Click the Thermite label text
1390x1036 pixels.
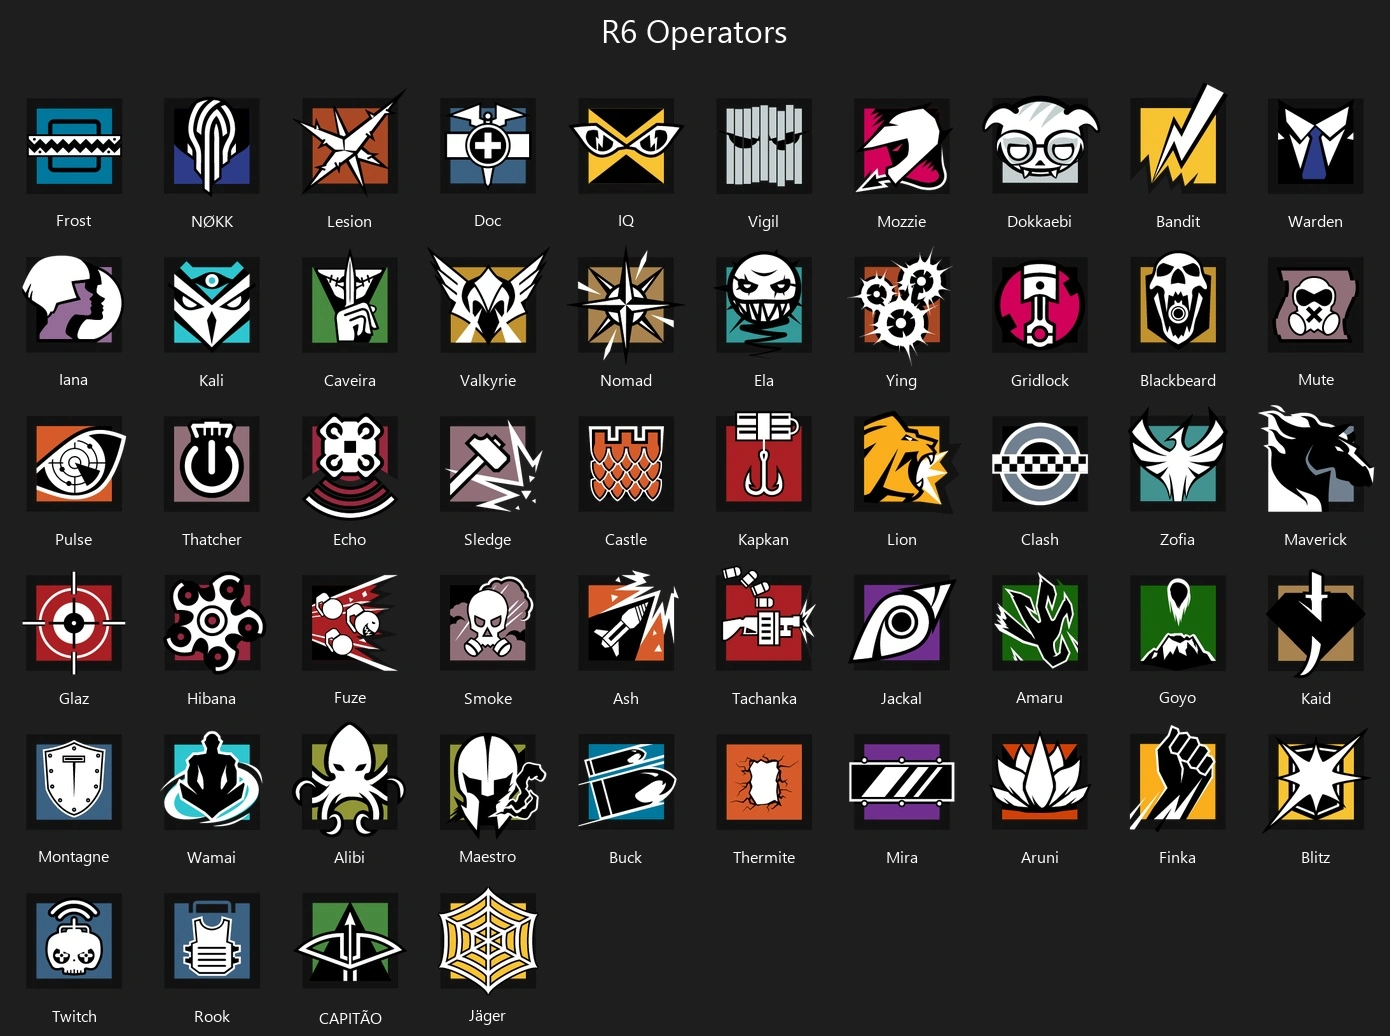[x=764, y=857]
